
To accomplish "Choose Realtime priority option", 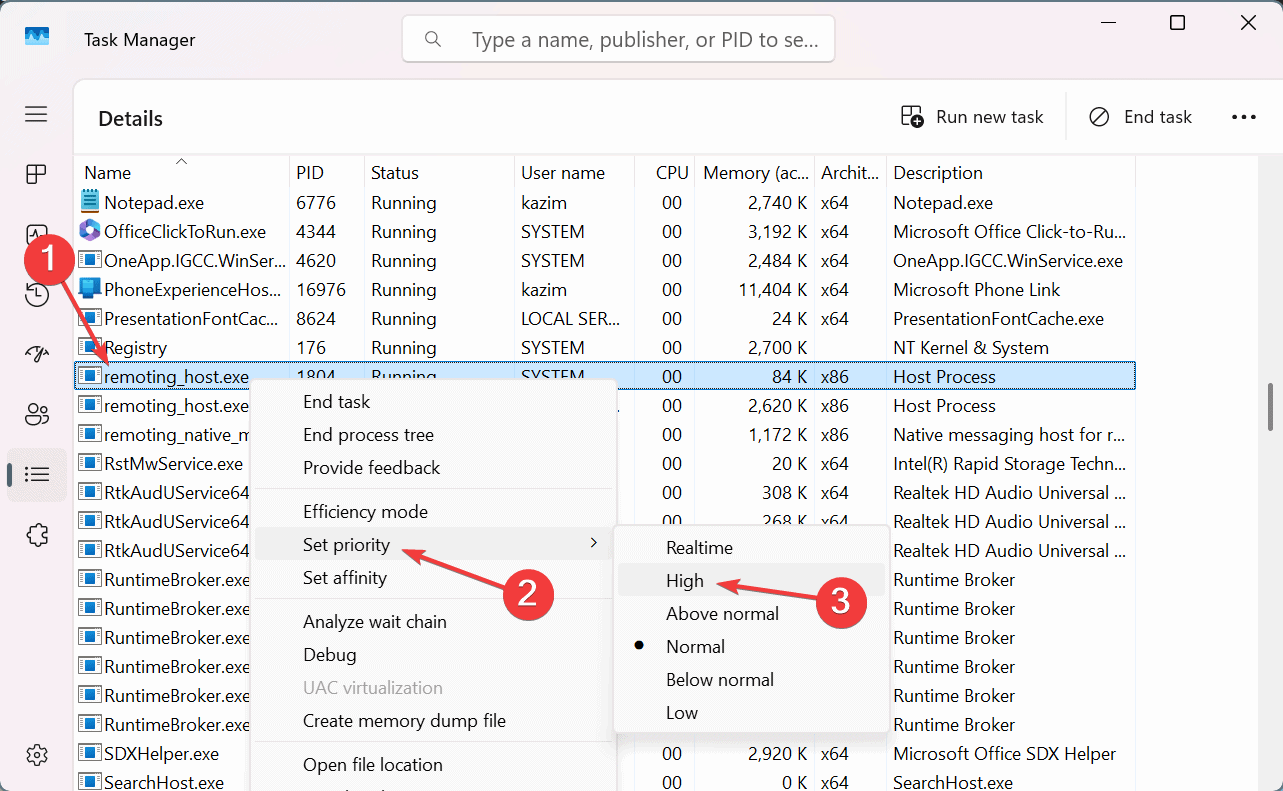I will point(699,548).
